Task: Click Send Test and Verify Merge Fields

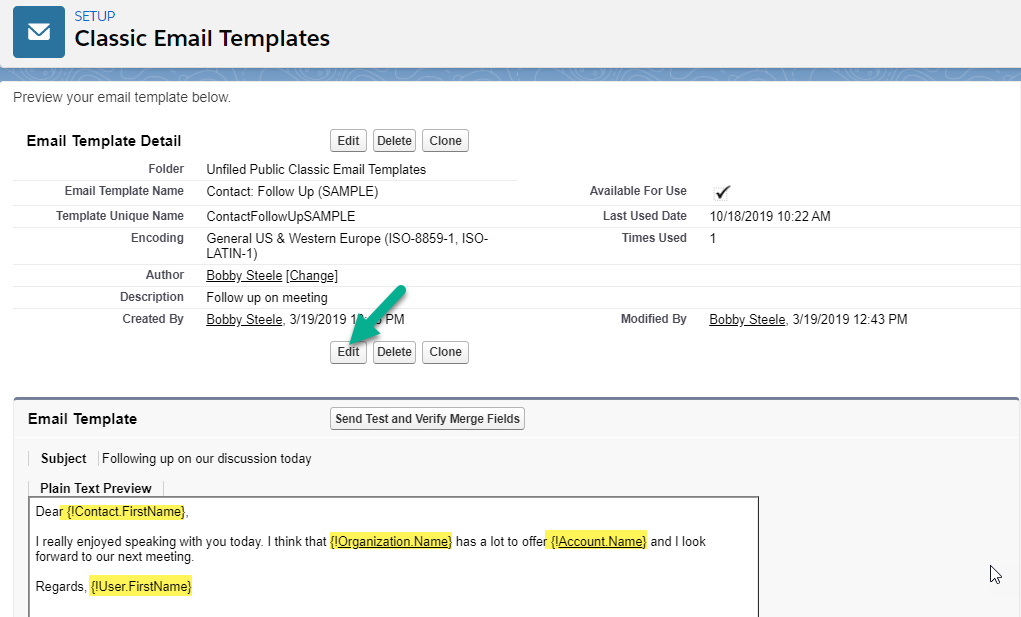Action: tap(427, 418)
